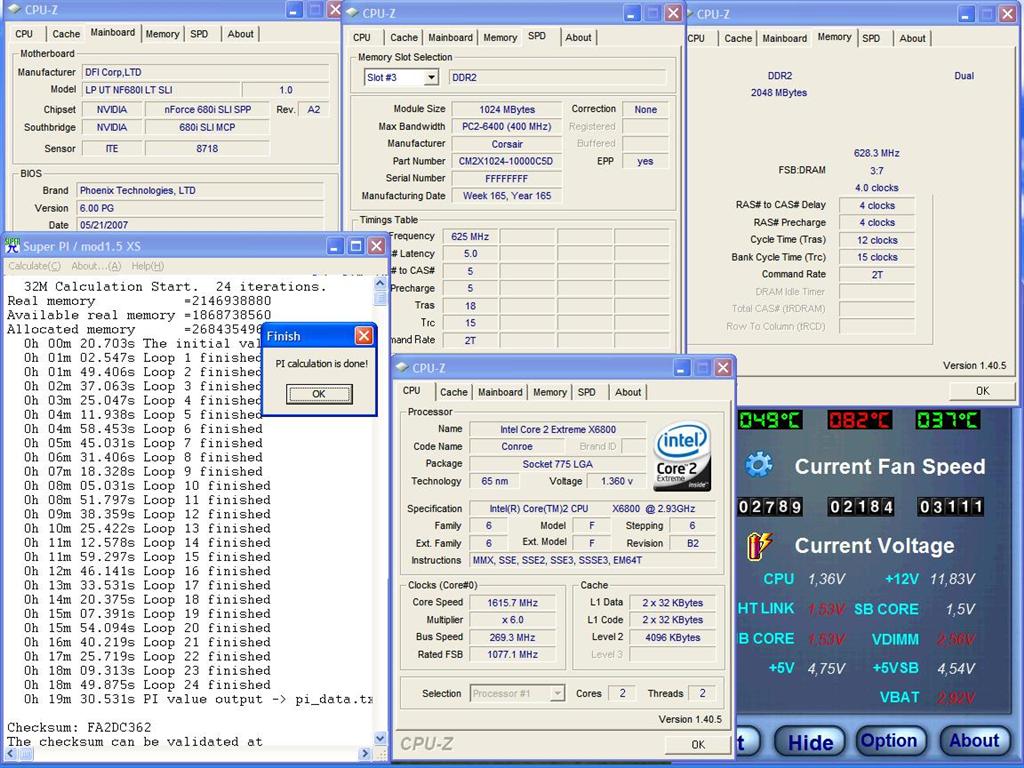Click the Hide button in the monitoring panel

810,742
